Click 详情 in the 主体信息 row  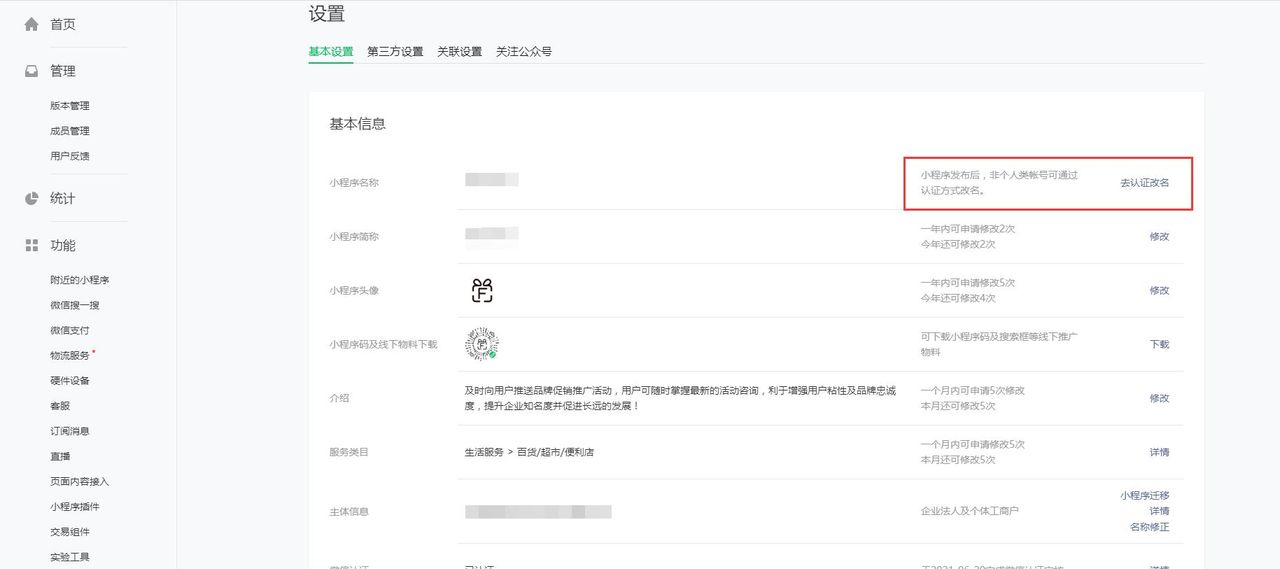tap(1159, 511)
